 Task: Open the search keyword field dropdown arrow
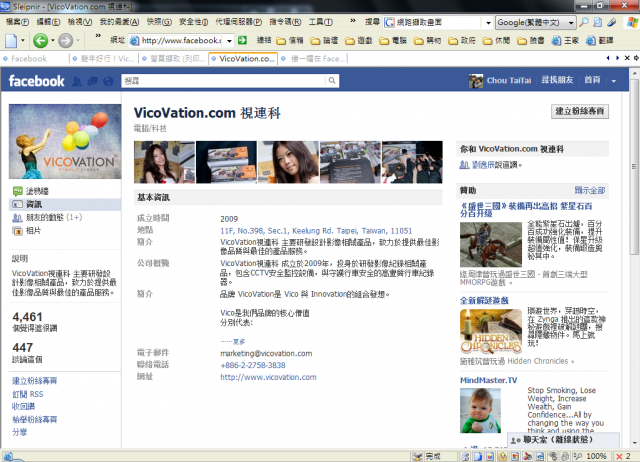pyautogui.click(x=488, y=22)
